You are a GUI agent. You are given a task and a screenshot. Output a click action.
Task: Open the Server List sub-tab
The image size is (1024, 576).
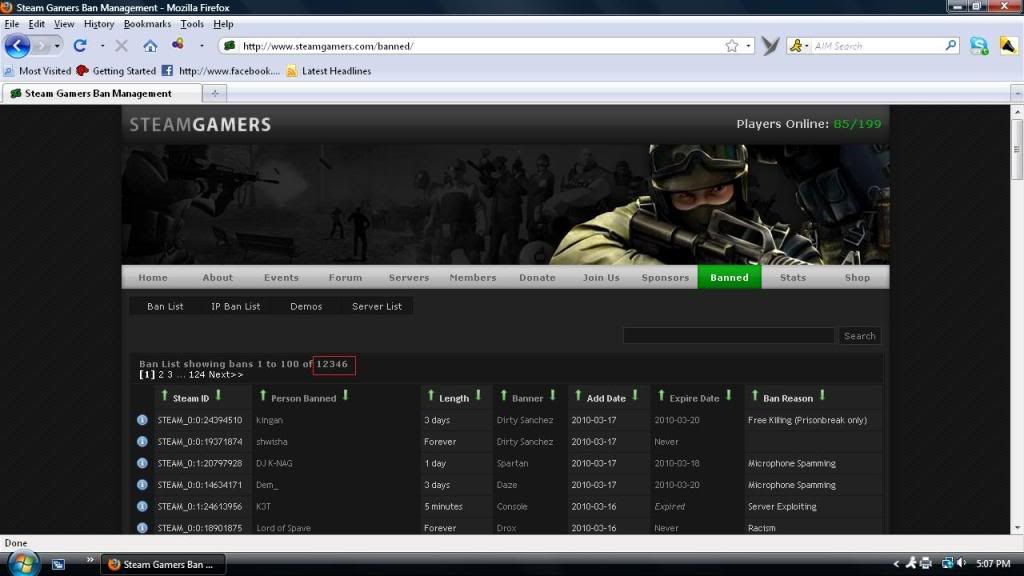pyautogui.click(x=377, y=306)
